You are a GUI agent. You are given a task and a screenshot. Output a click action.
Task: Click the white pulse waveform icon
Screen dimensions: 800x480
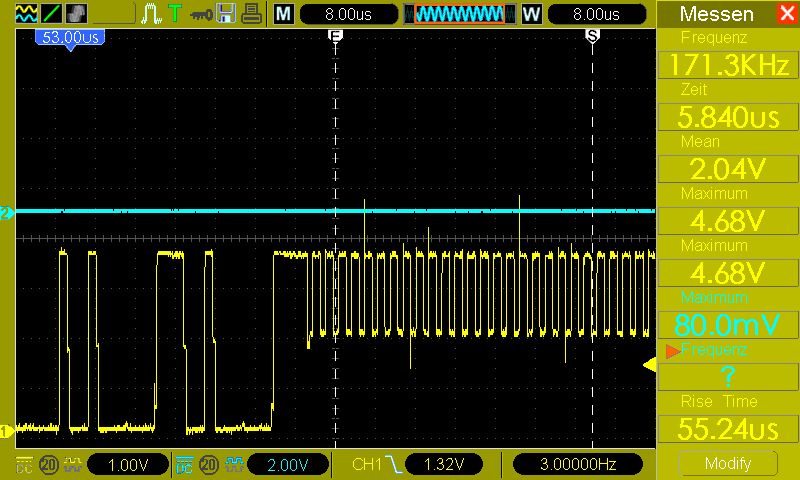pyautogui.click(x=152, y=14)
